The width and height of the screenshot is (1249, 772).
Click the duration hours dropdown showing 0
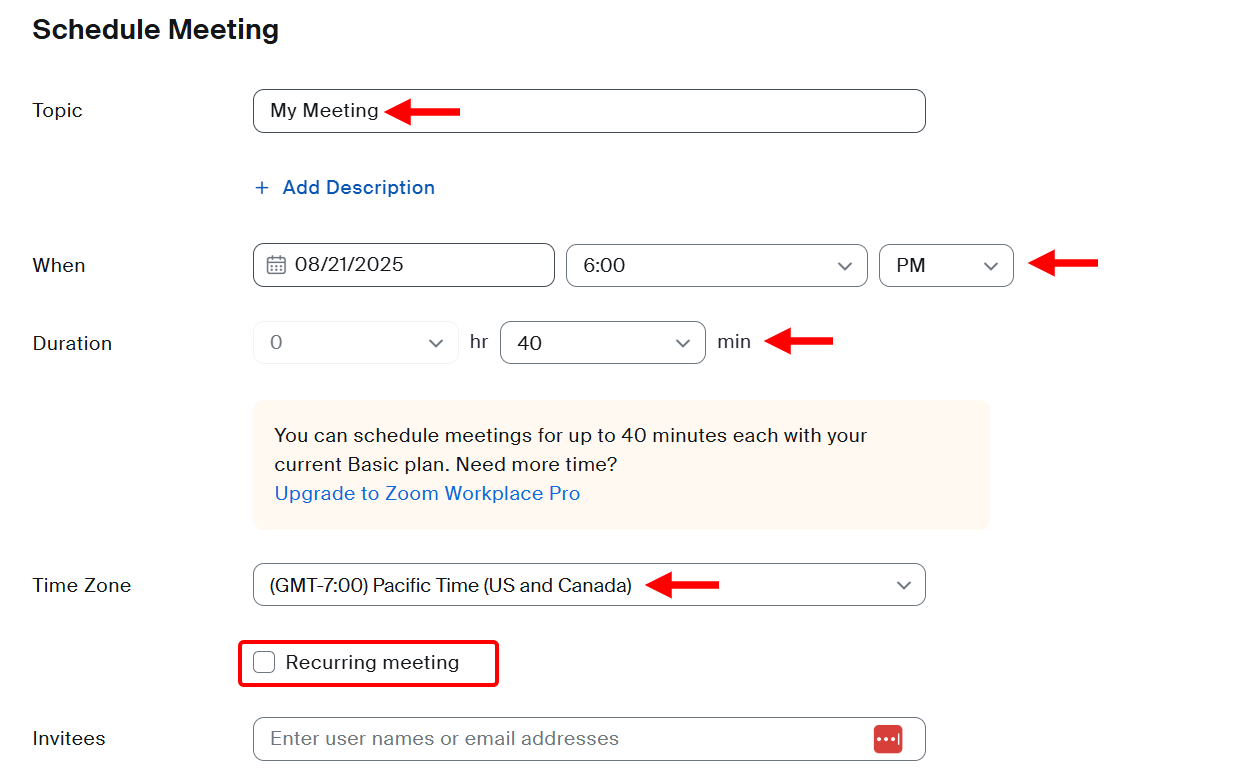[x=355, y=343]
